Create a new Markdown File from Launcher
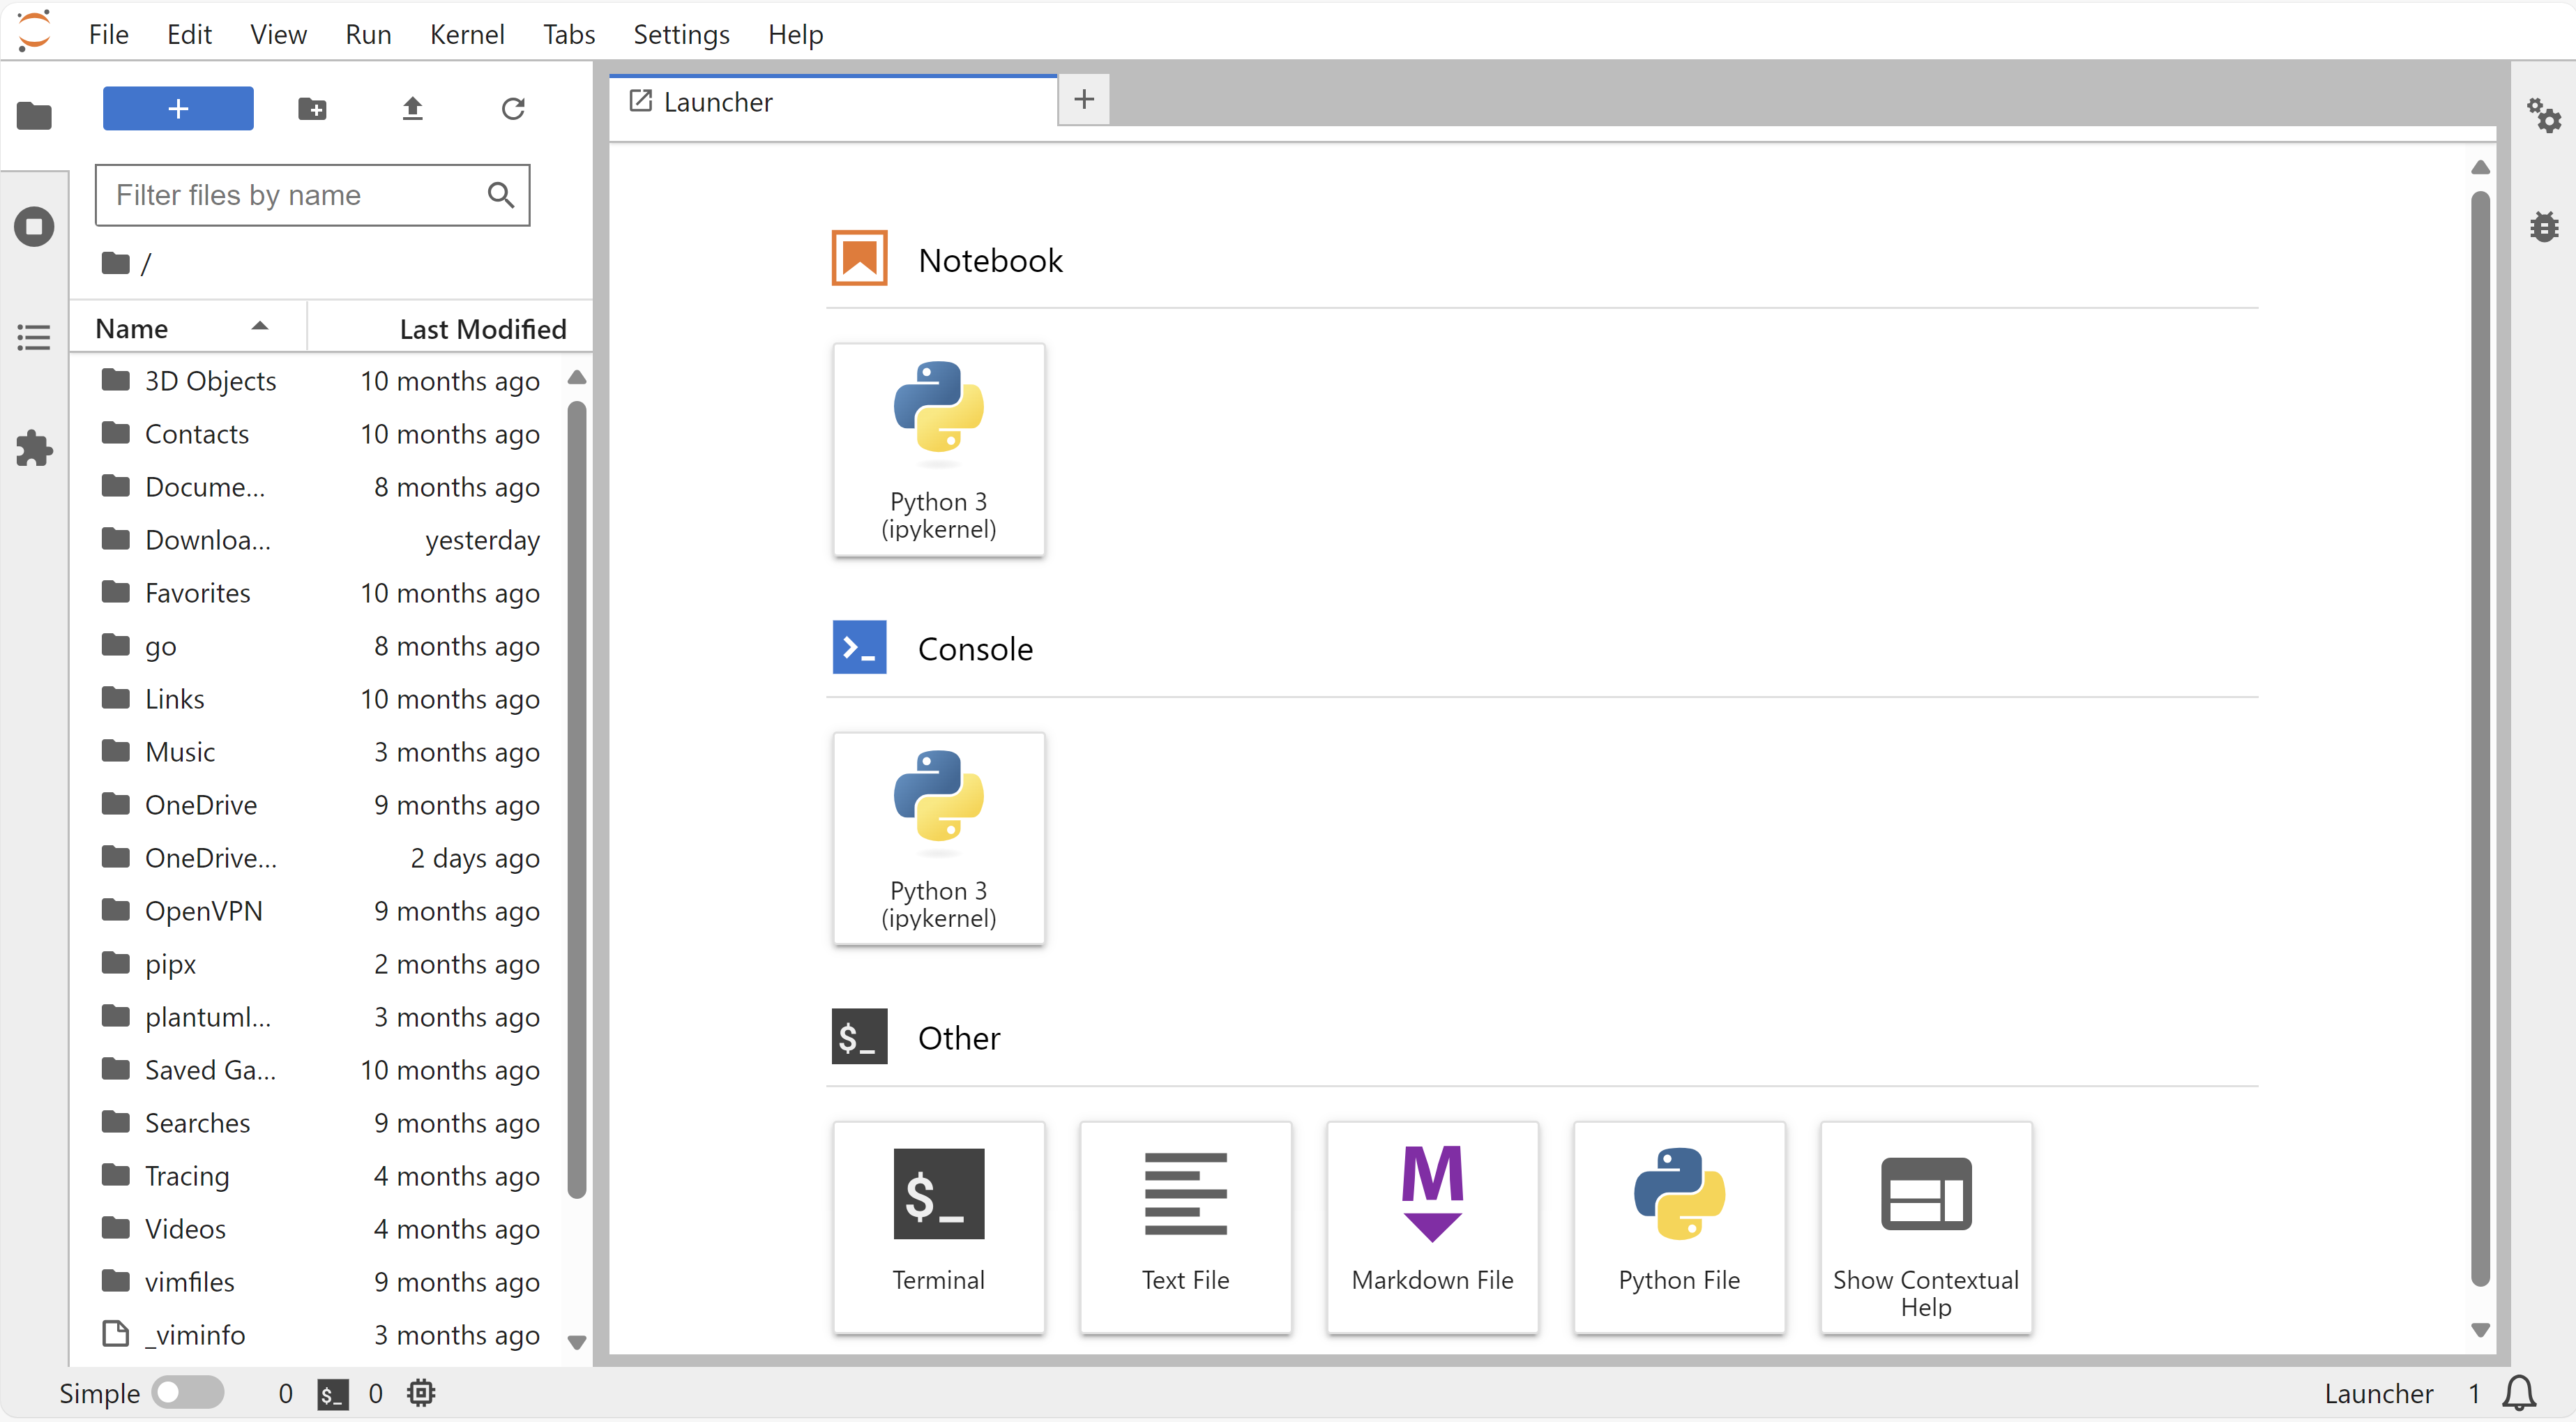 (x=1431, y=1227)
